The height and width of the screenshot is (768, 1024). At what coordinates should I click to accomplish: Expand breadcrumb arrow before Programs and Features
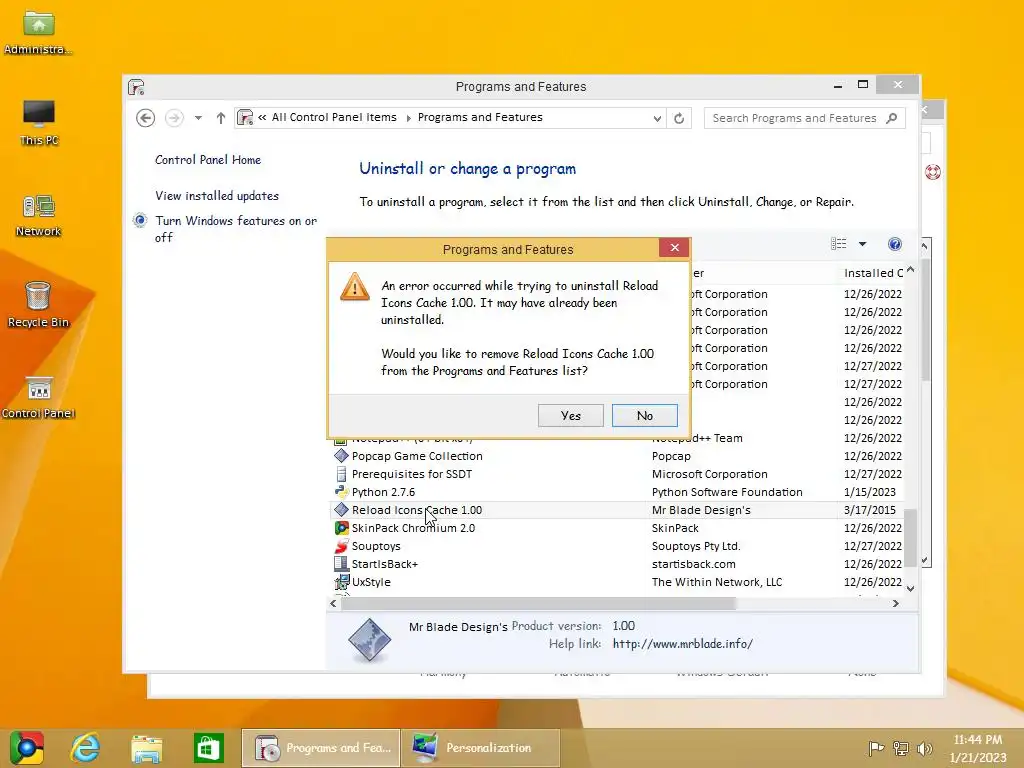coord(408,118)
